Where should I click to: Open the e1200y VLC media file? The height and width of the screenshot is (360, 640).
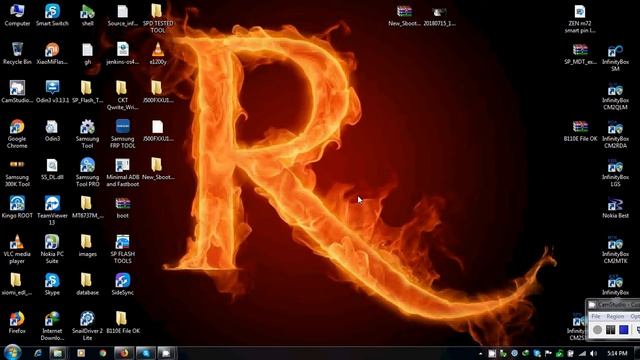[x=158, y=53]
